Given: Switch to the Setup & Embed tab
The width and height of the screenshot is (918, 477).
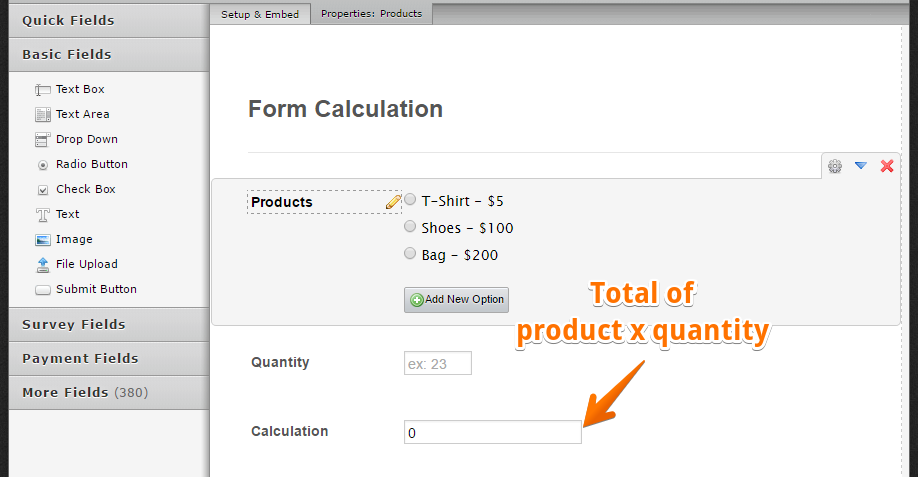Looking at the screenshot, I should click(x=260, y=14).
